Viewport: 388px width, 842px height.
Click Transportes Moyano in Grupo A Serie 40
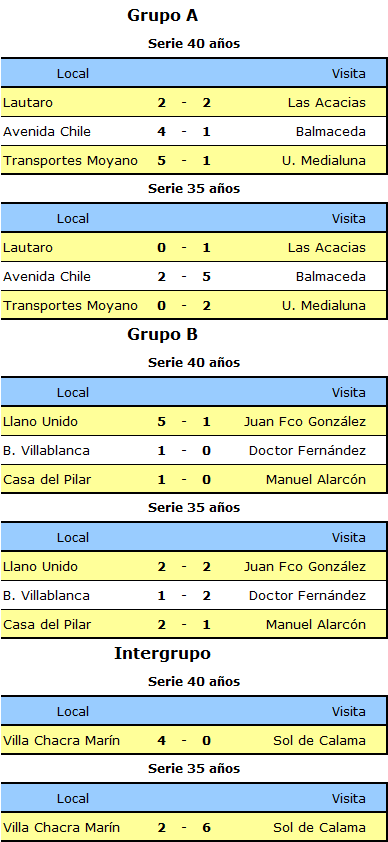pos(70,161)
